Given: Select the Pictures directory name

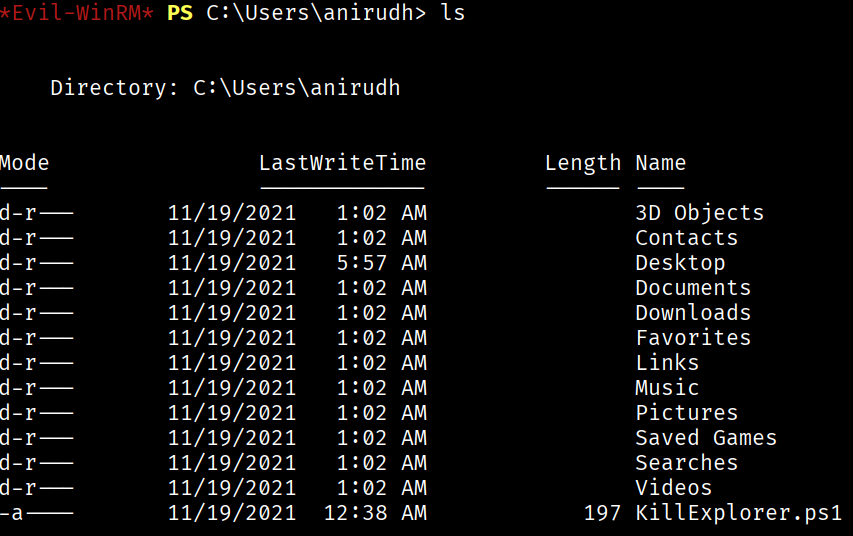Looking at the screenshot, I should [687, 413].
